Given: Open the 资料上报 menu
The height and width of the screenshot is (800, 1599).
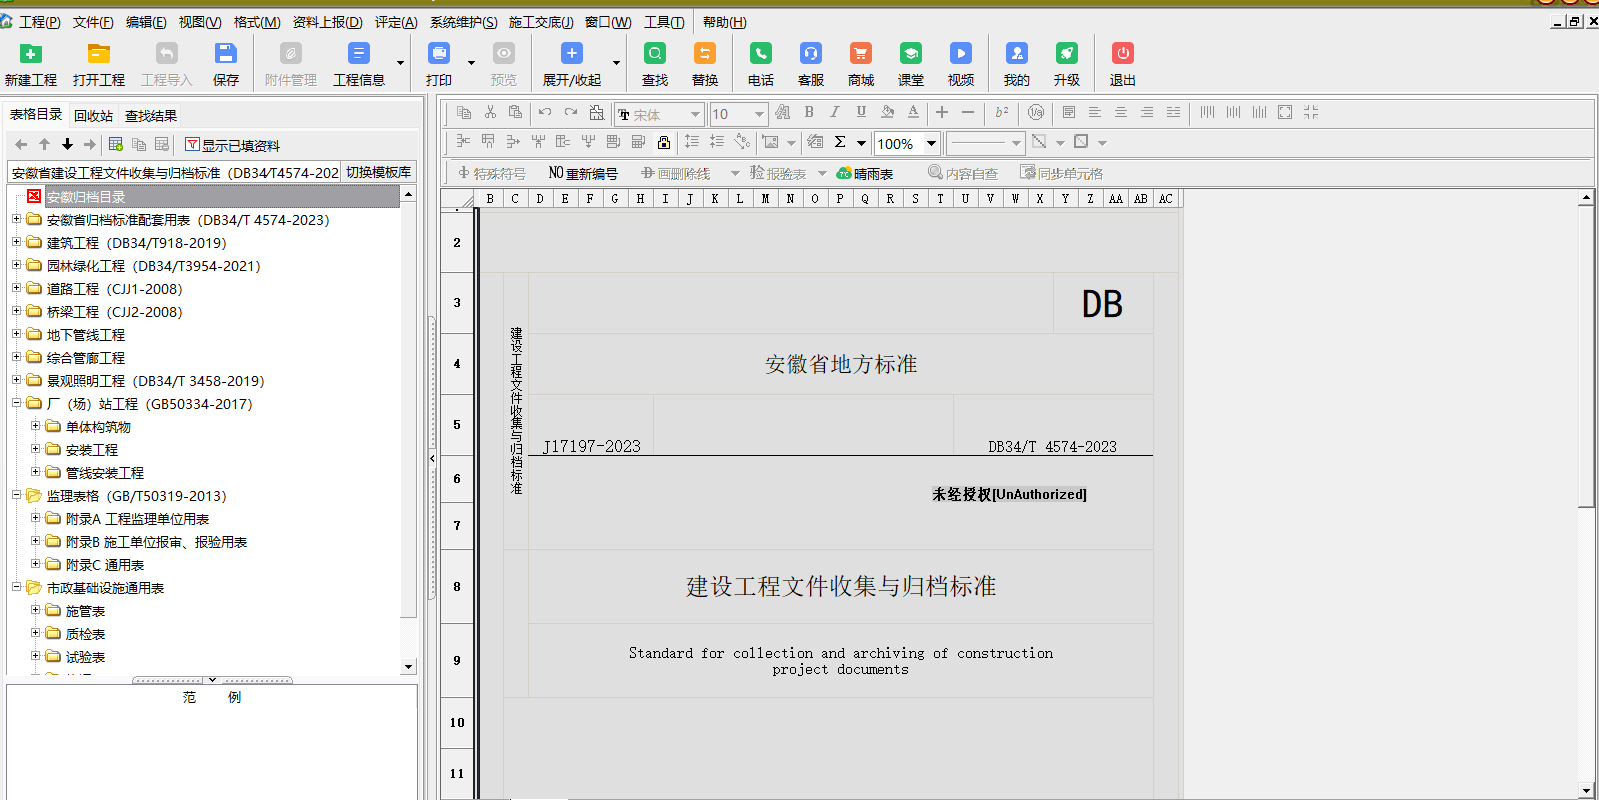Looking at the screenshot, I should (x=327, y=22).
